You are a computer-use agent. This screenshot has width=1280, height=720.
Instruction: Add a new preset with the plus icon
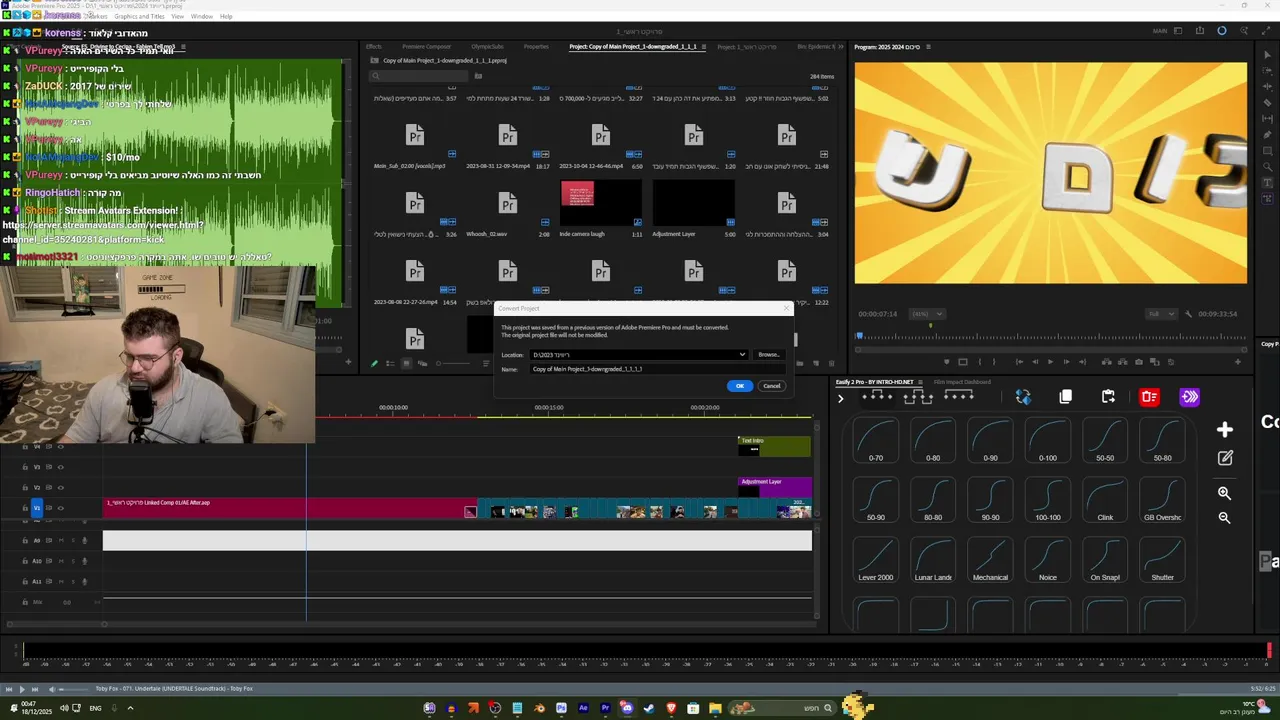pos(1225,430)
